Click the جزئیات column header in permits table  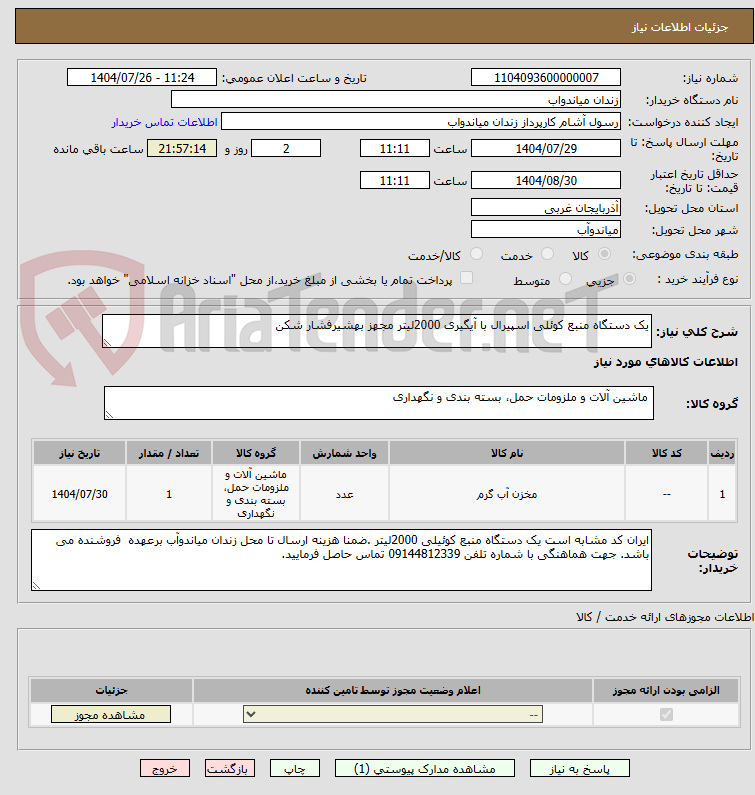point(111,690)
